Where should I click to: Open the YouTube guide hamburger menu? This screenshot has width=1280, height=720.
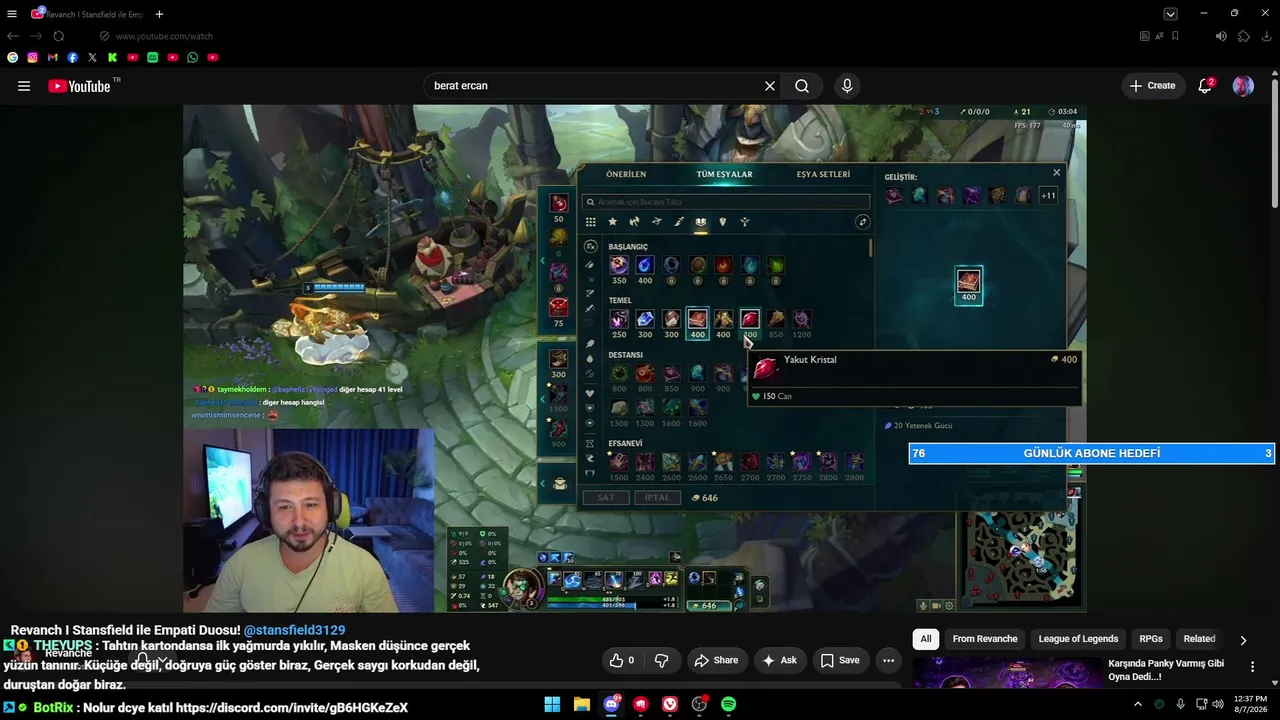[x=24, y=86]
